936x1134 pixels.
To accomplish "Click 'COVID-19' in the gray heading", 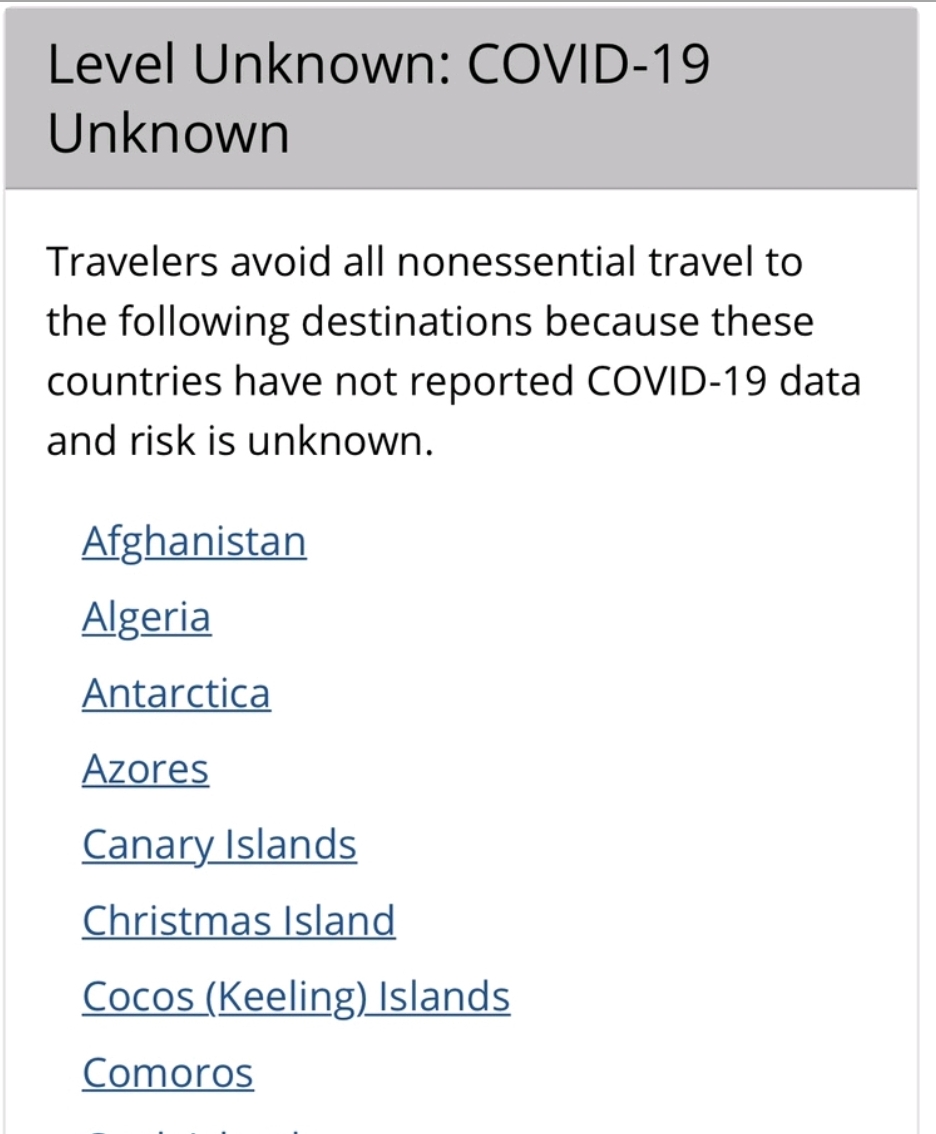I will point(588,65).
